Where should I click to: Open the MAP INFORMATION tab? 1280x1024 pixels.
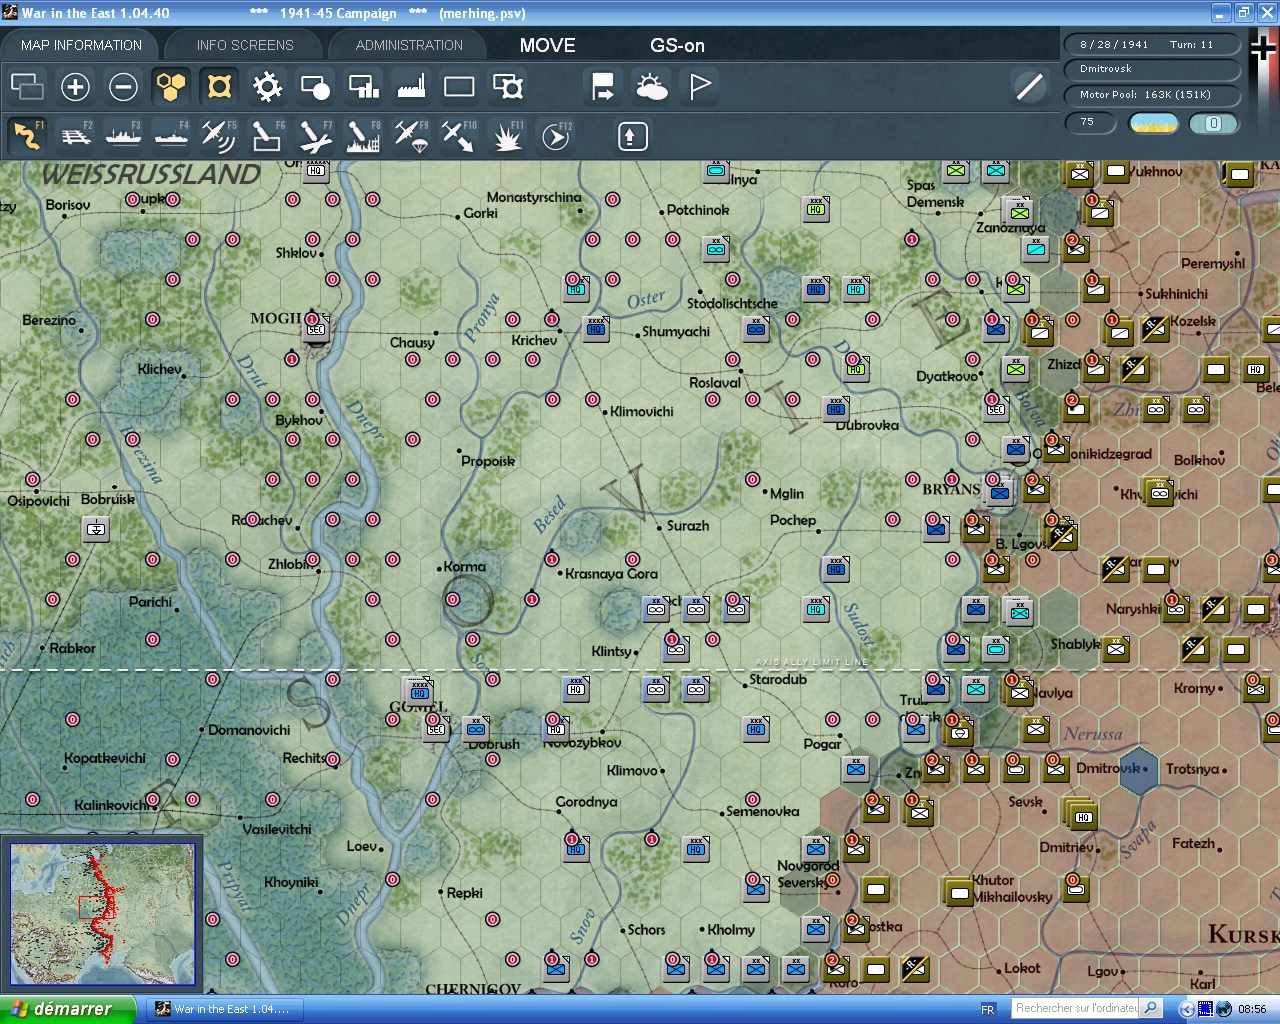[81, 45]
